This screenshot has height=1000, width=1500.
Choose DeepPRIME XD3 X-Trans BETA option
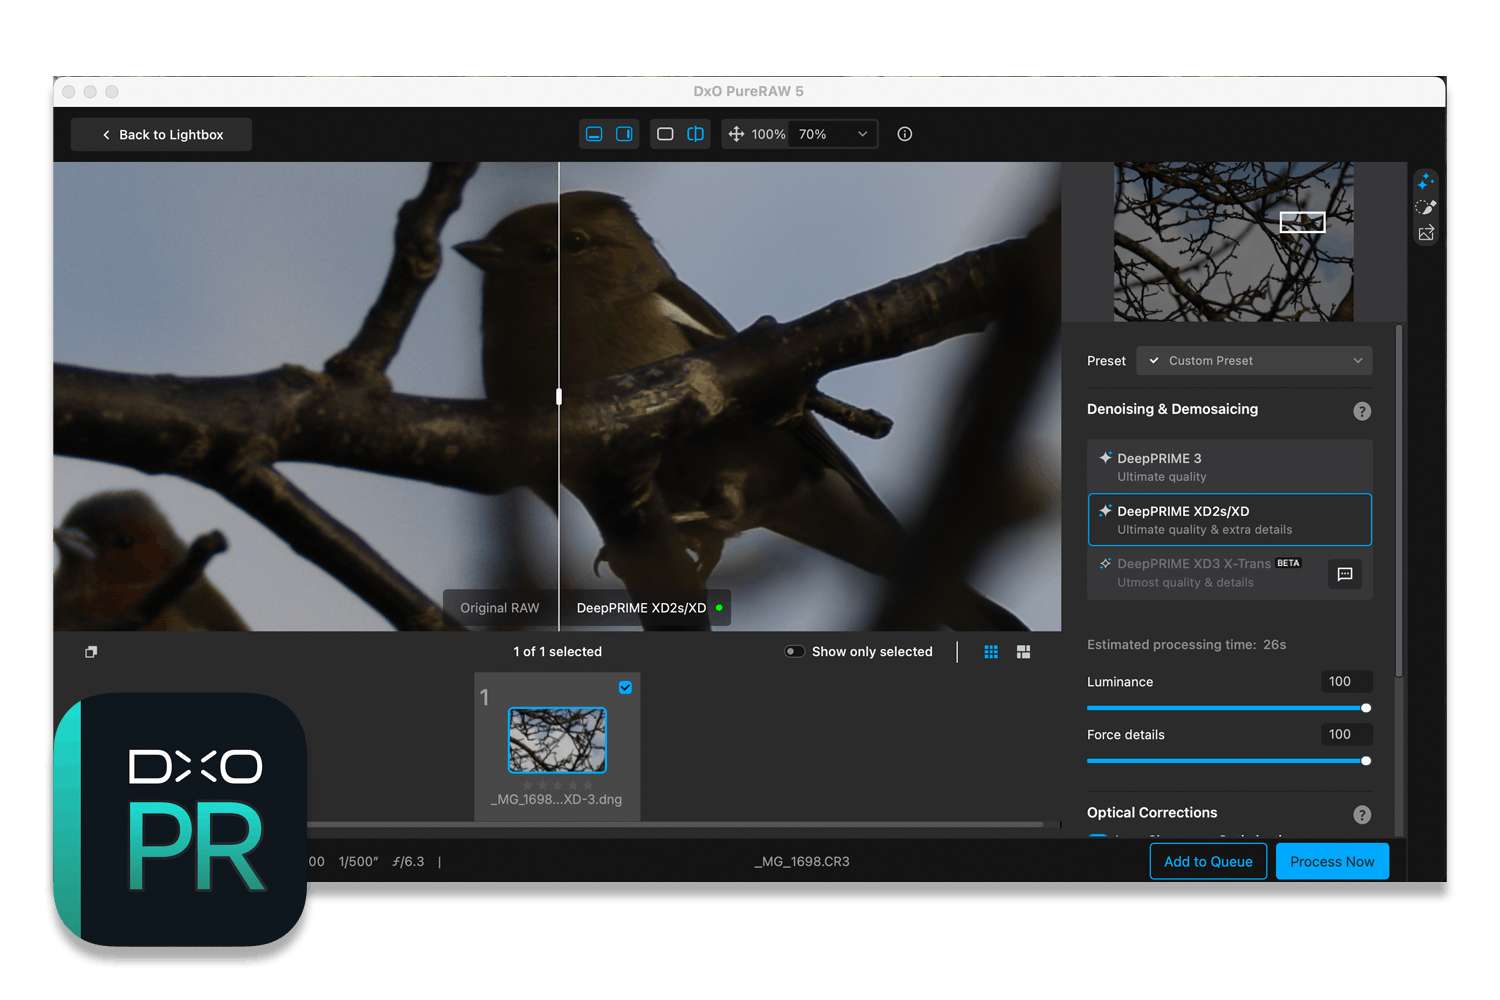pos(1205,573)
